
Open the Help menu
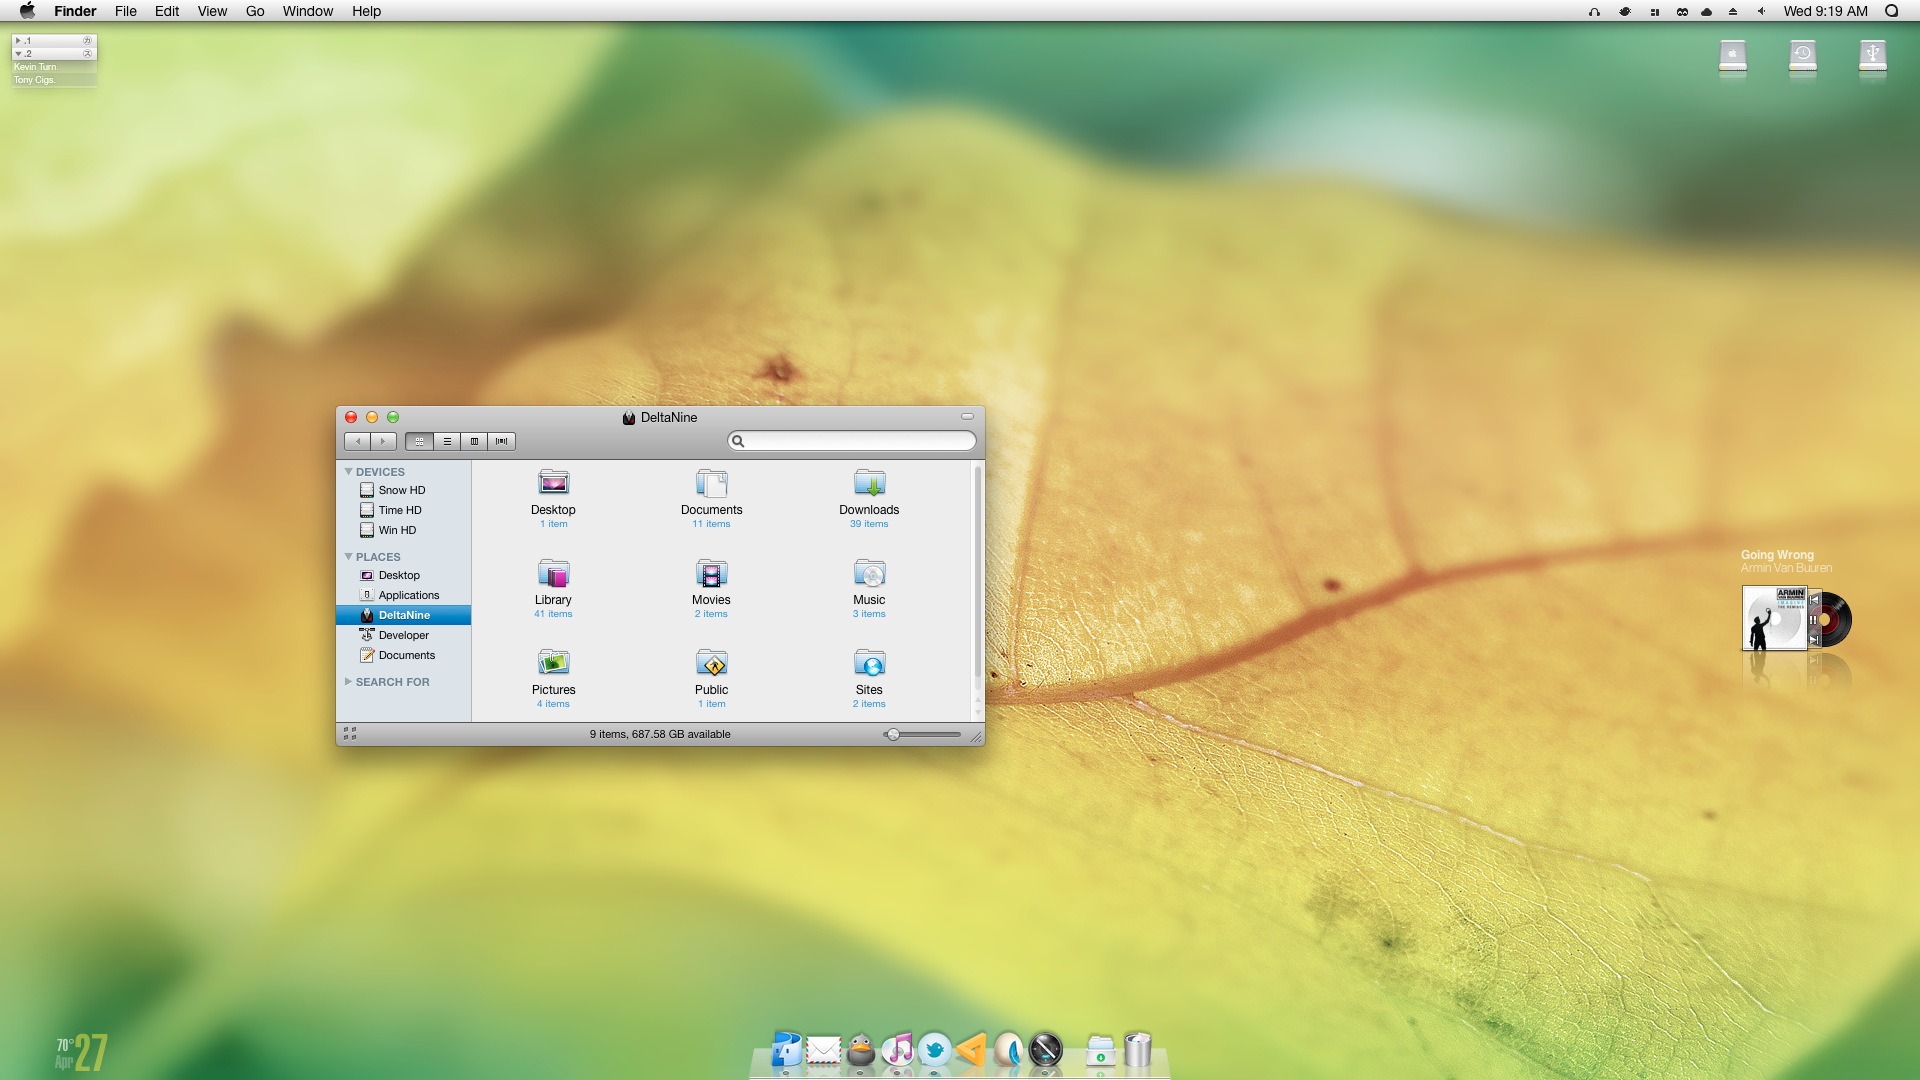point(366,11)
